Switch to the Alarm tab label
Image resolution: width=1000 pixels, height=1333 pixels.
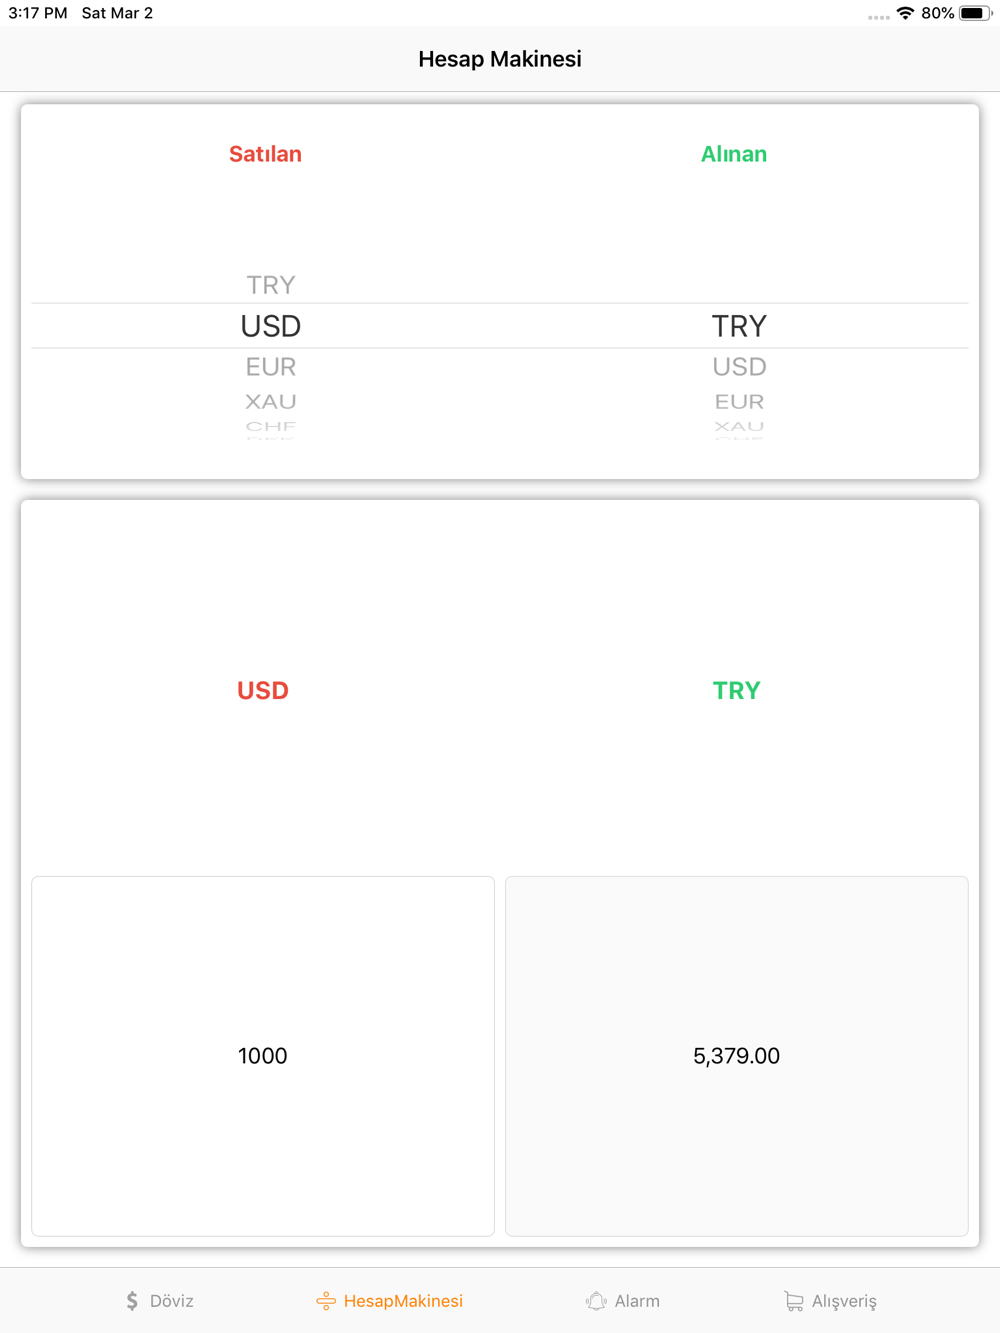coord(637,1301)
